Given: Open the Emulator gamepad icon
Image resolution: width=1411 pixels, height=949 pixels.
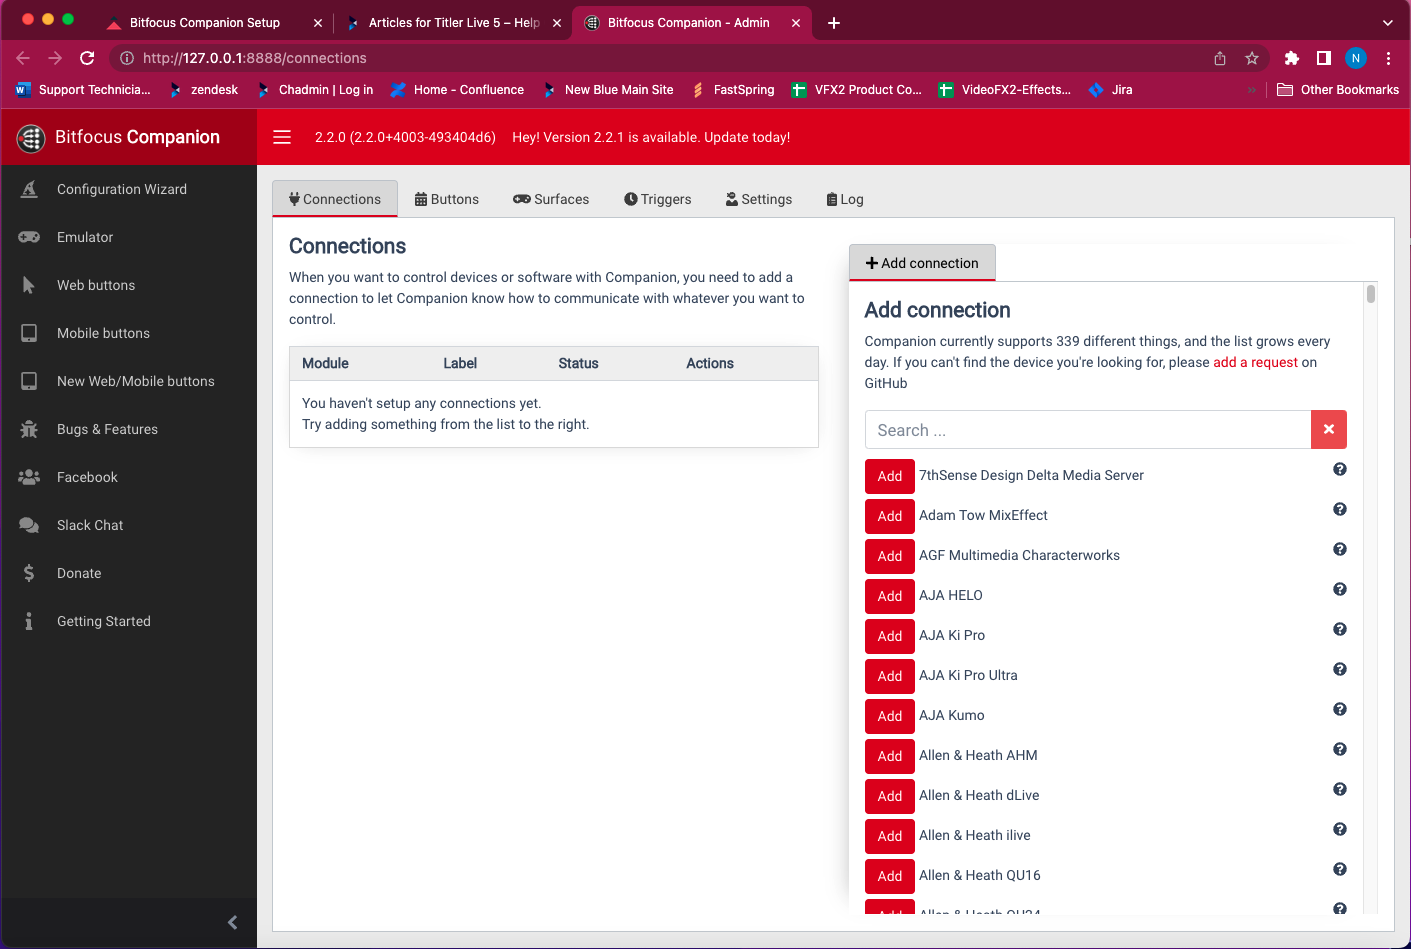Looking at the screenshot, I should (x=29, y=237).
